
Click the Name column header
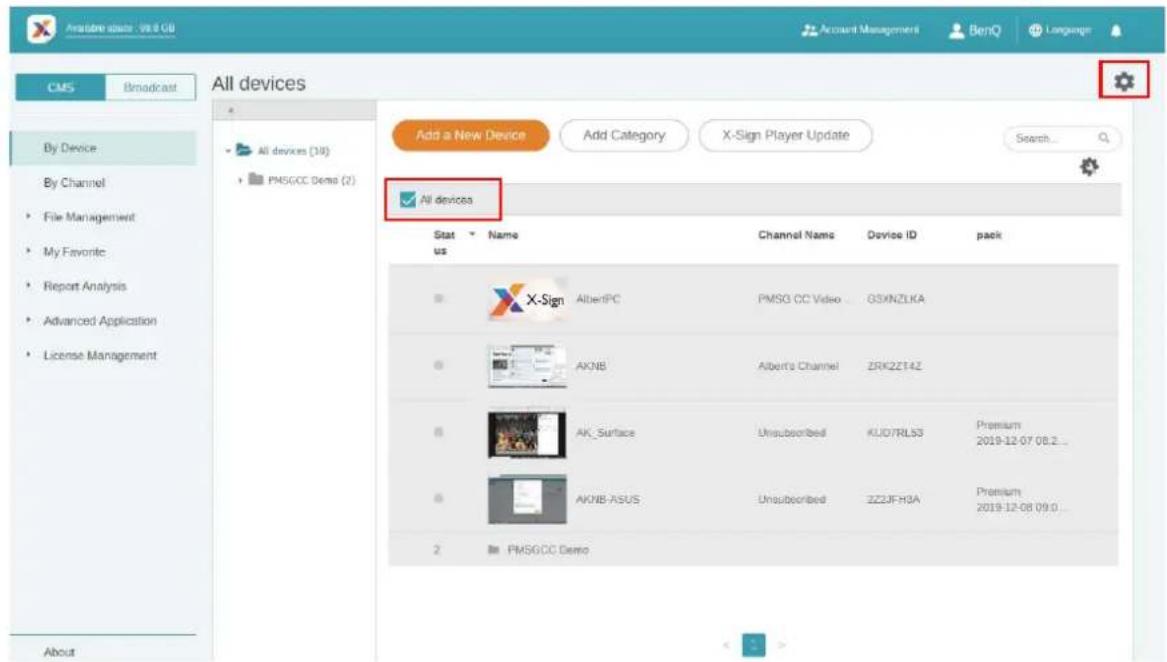(503, 235)
